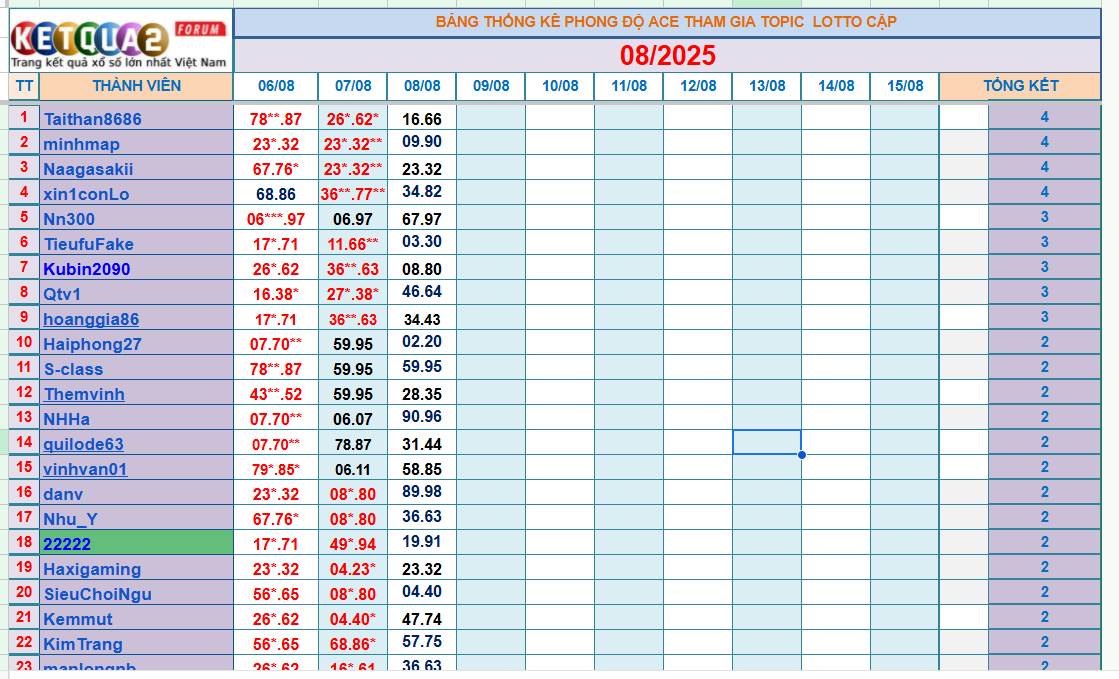Click member name 'Haiphong27'

(x=92, y=344)
